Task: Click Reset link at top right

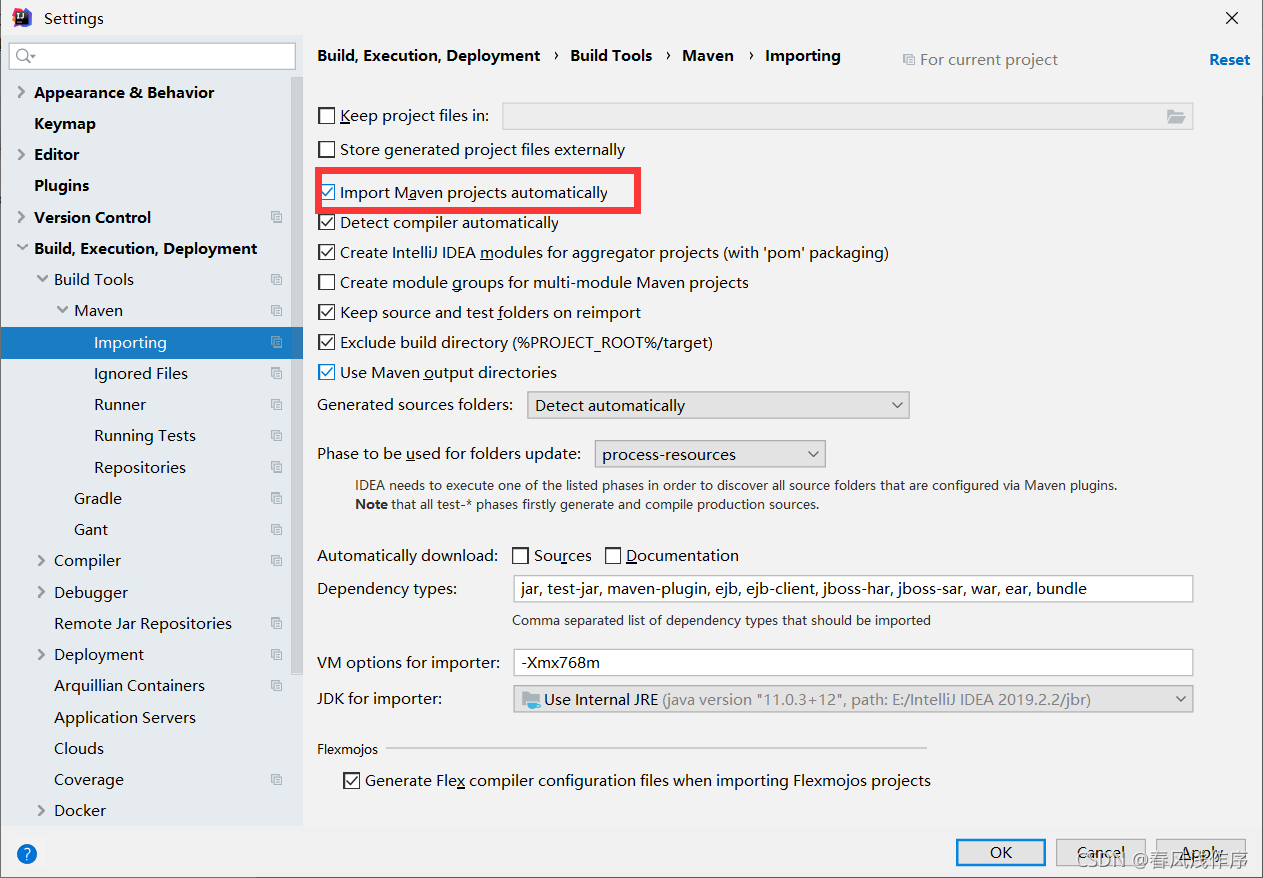Action: click(1229, 59)
